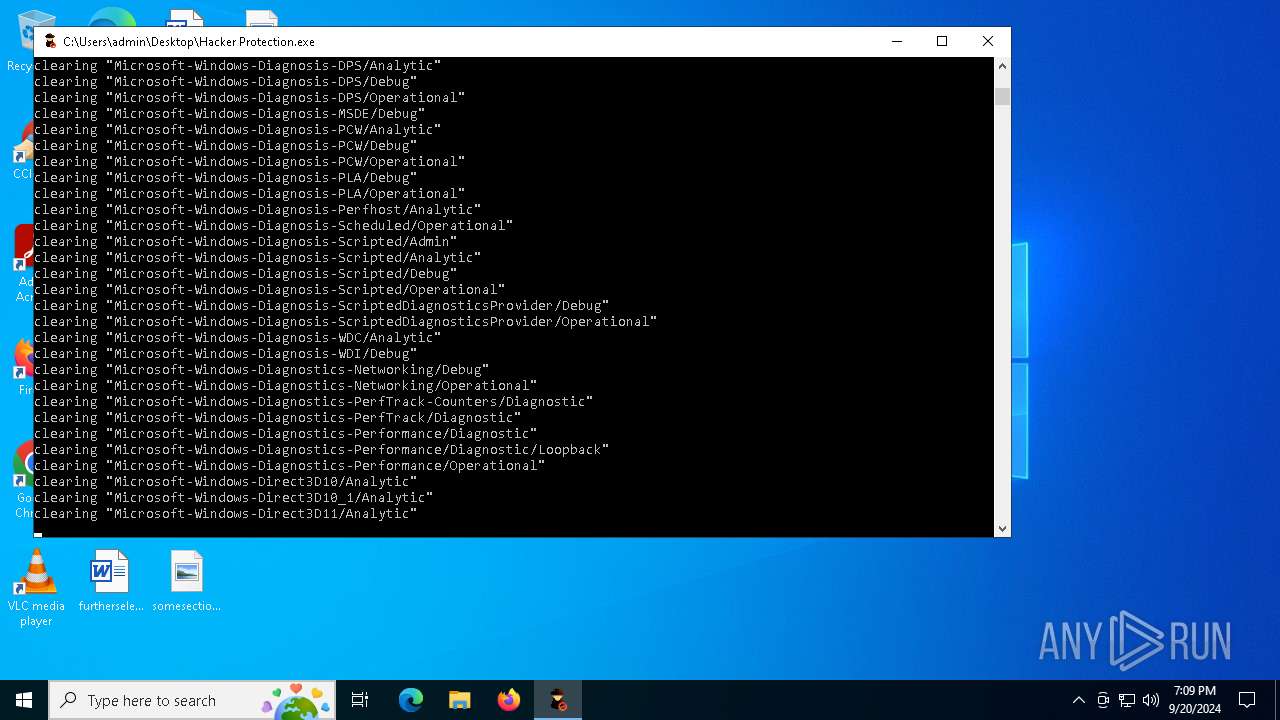Click the line "Microsoft-Windows-Diagnosis-Scheduled/Operational"
1280x720 pixels.
(274, 226)
